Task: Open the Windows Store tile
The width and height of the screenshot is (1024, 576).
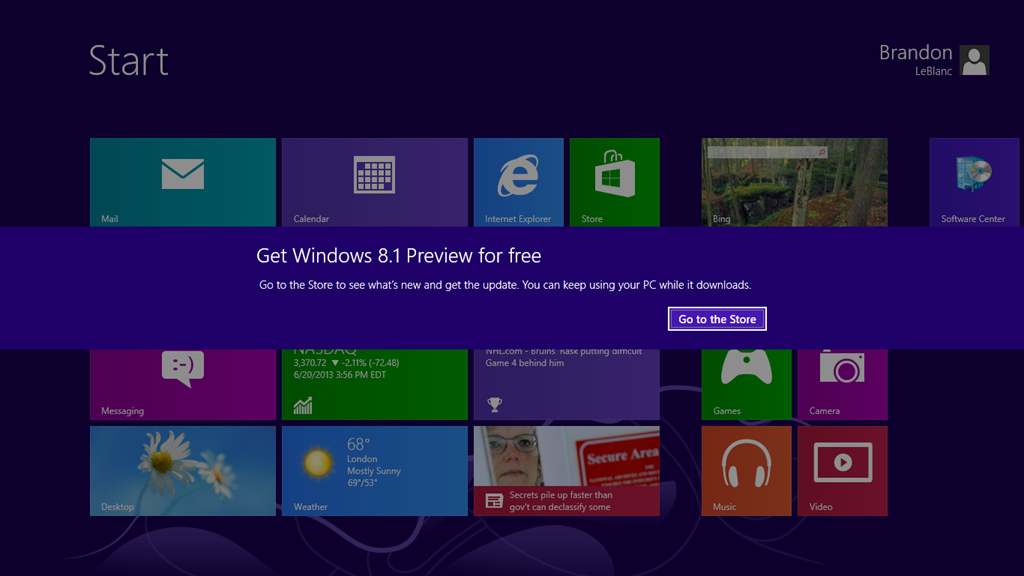Action: tap(614, 182)
